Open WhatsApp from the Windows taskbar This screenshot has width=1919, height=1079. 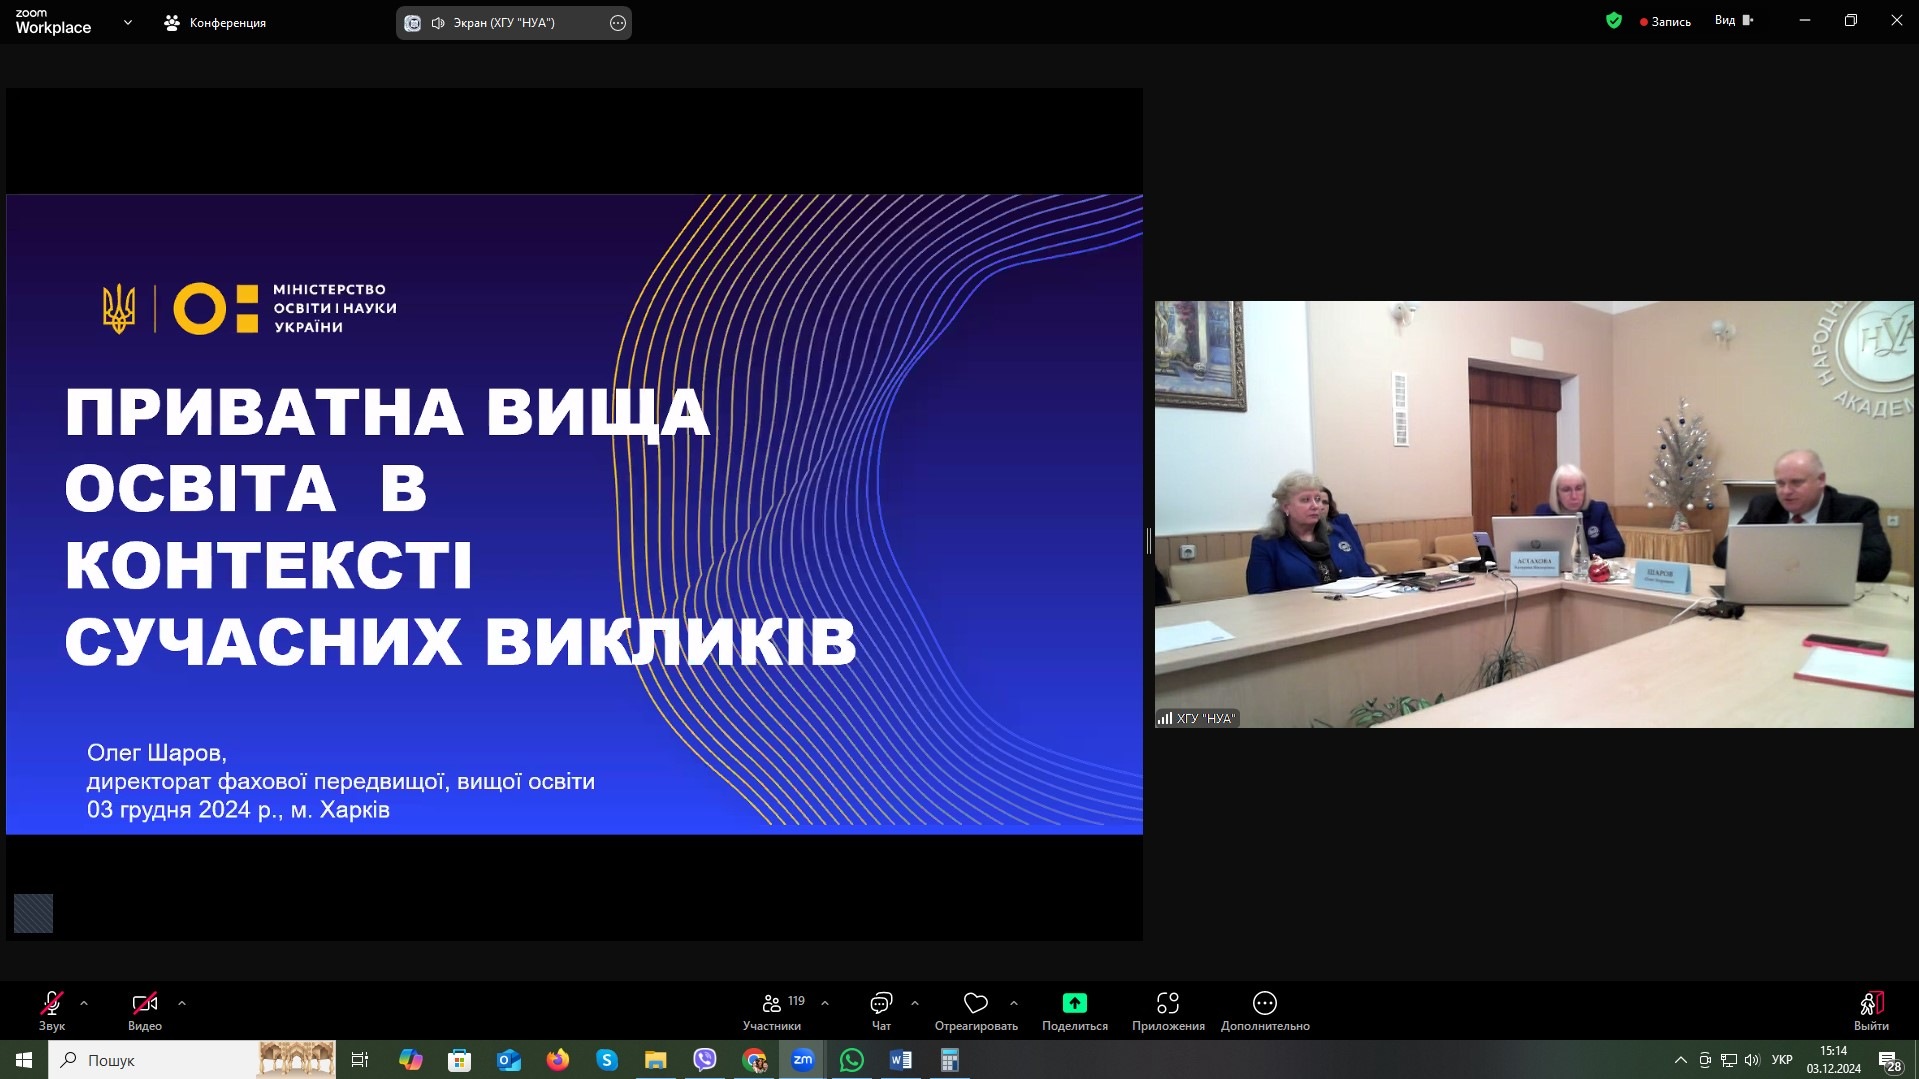(851, 1060)
